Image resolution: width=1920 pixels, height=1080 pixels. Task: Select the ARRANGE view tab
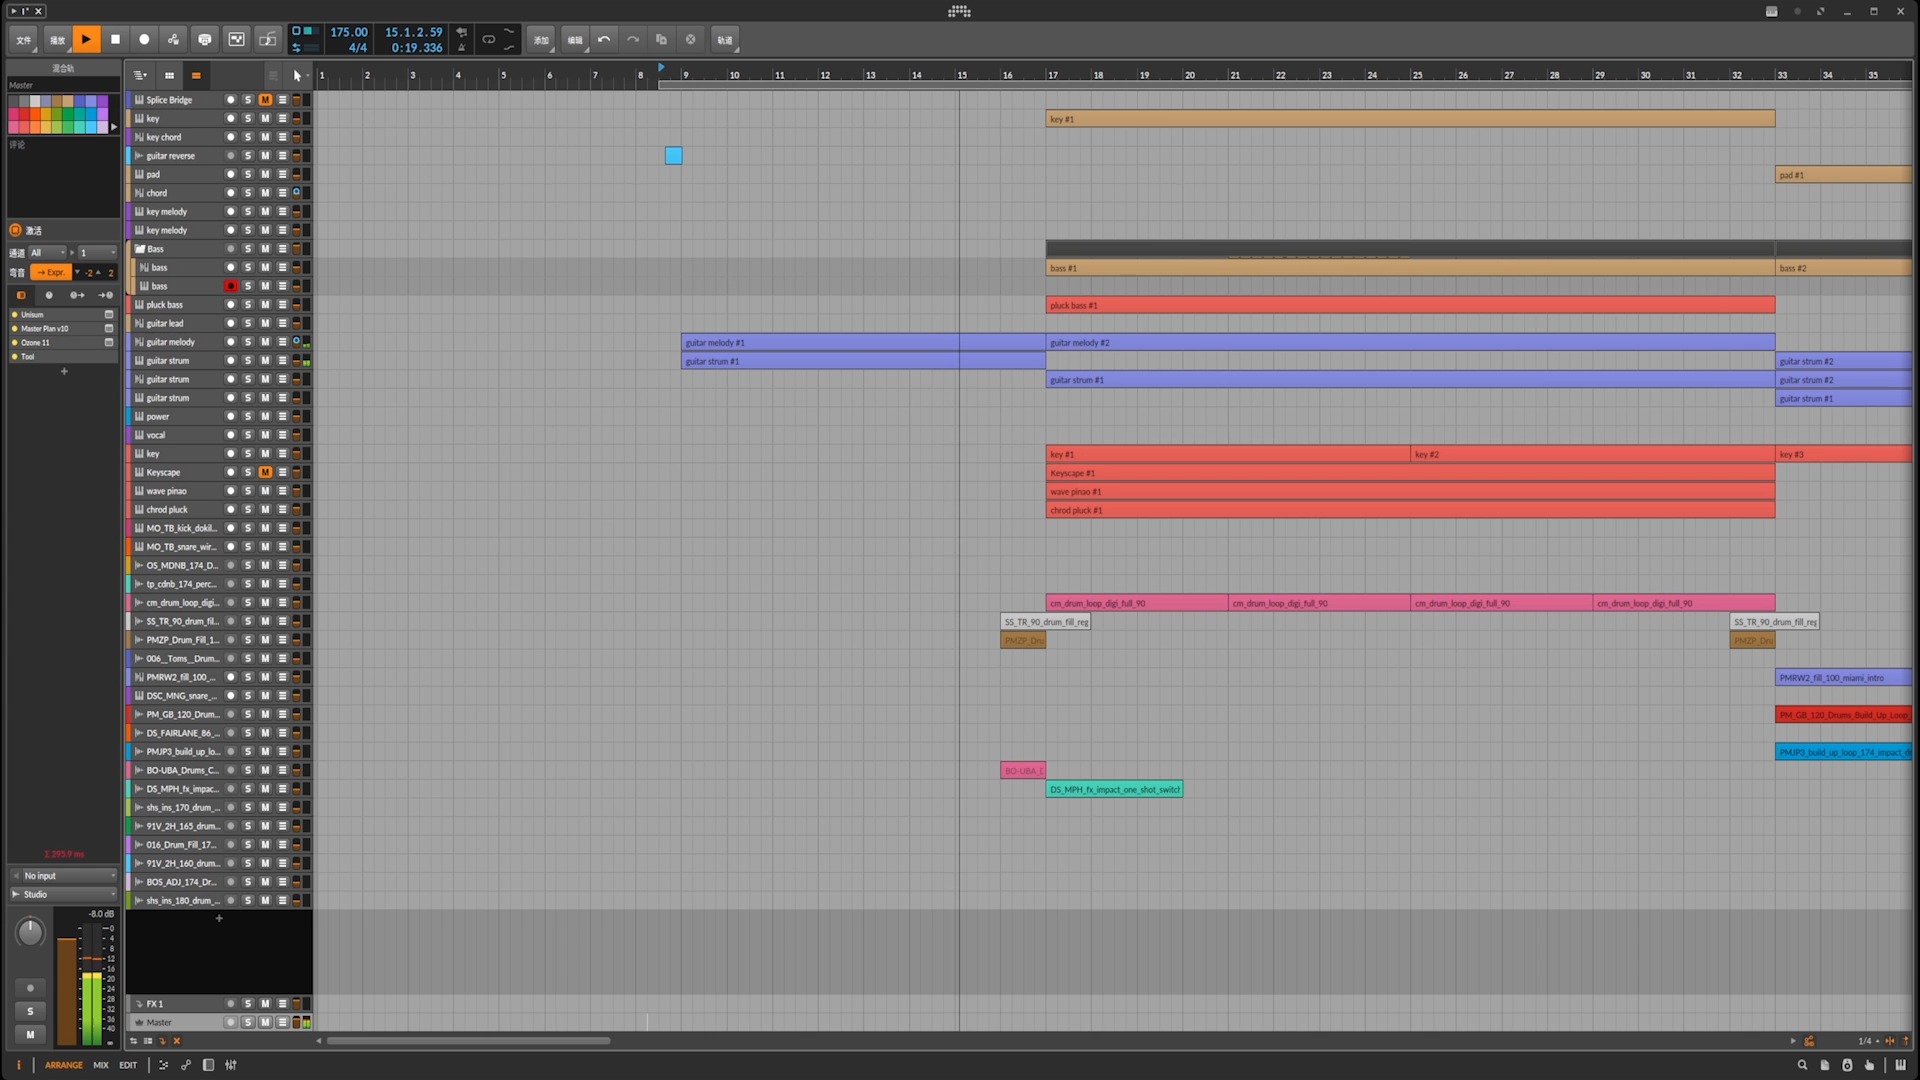pos(64,1065)
